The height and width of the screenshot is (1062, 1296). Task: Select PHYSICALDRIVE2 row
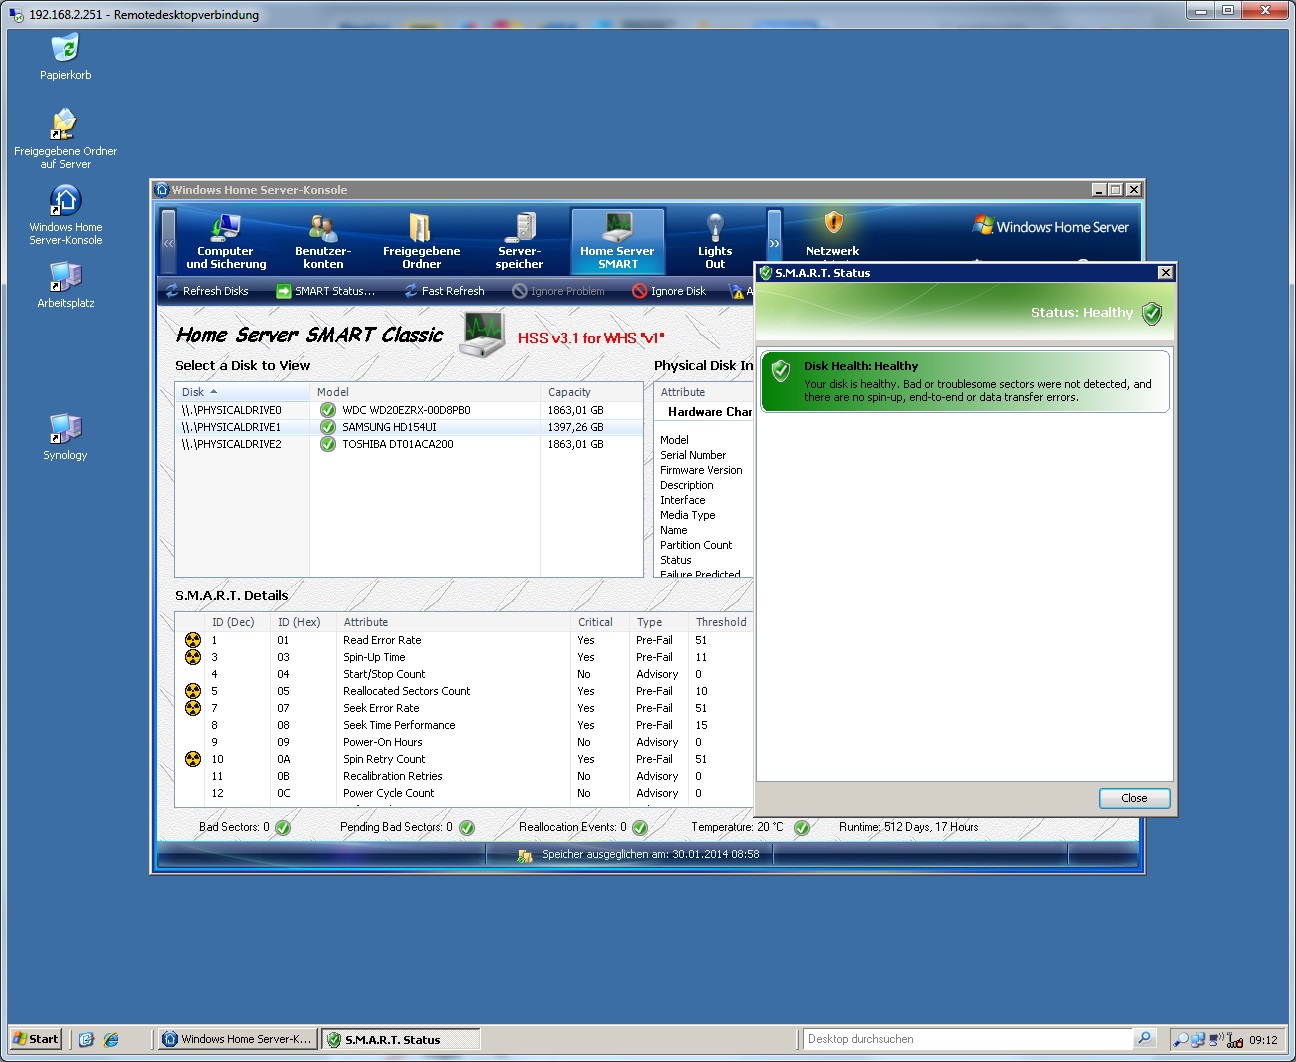pos(409,444)
